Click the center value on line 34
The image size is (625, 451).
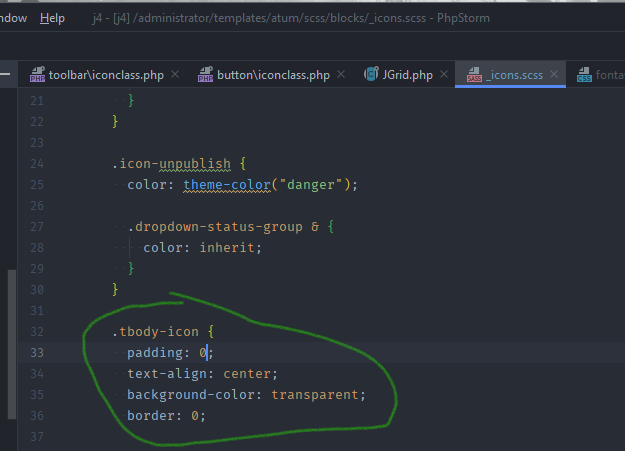(x=247, y=374)
